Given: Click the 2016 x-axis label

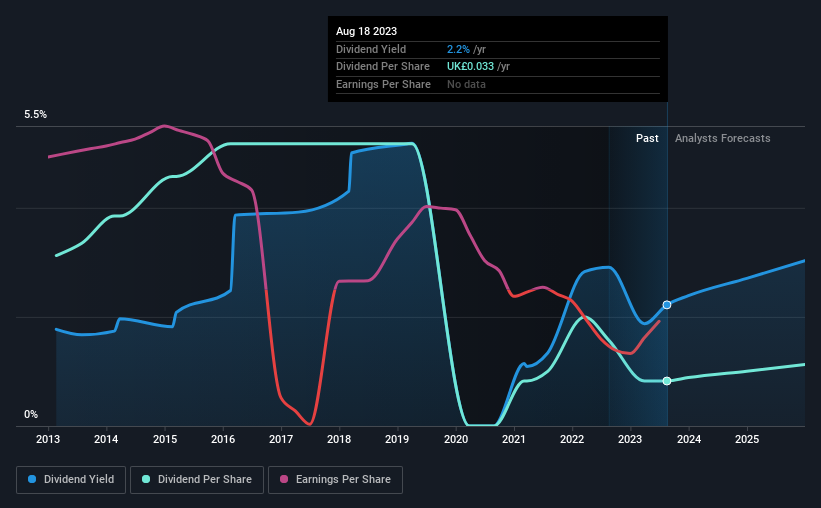Looking at the screenshot, I should pos(223,439).
